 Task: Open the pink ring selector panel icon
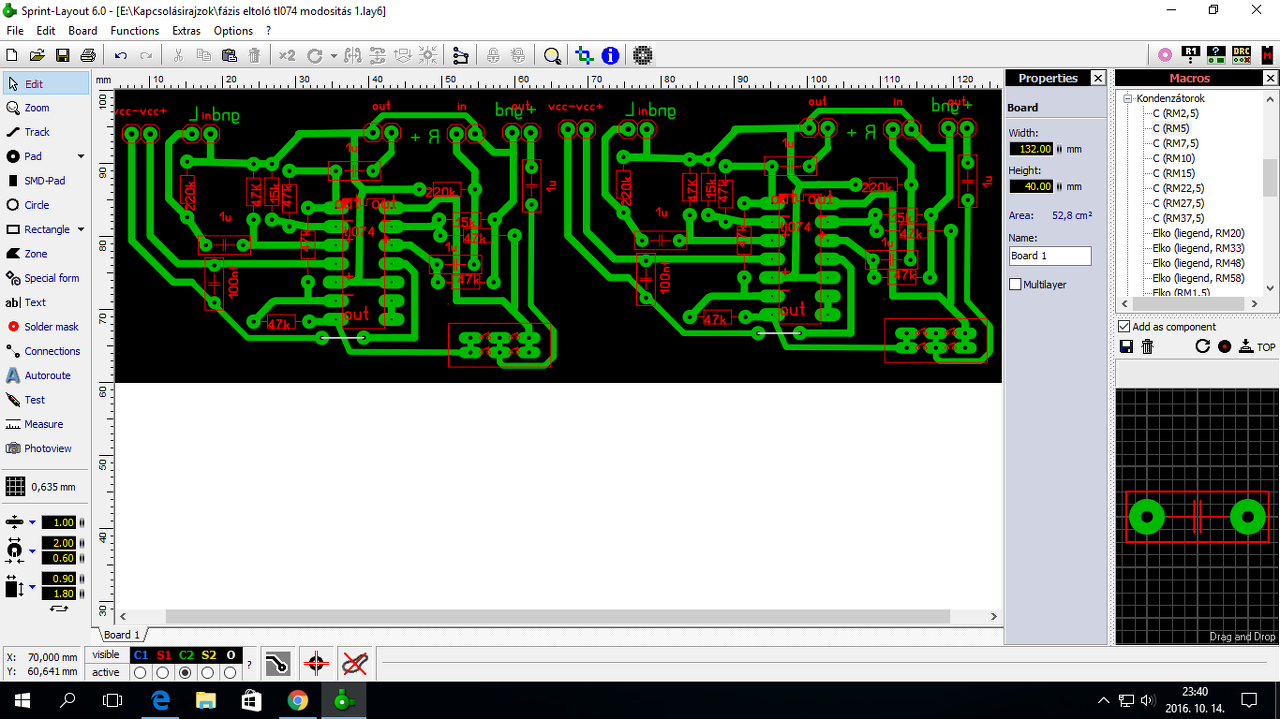(1165, 56)
